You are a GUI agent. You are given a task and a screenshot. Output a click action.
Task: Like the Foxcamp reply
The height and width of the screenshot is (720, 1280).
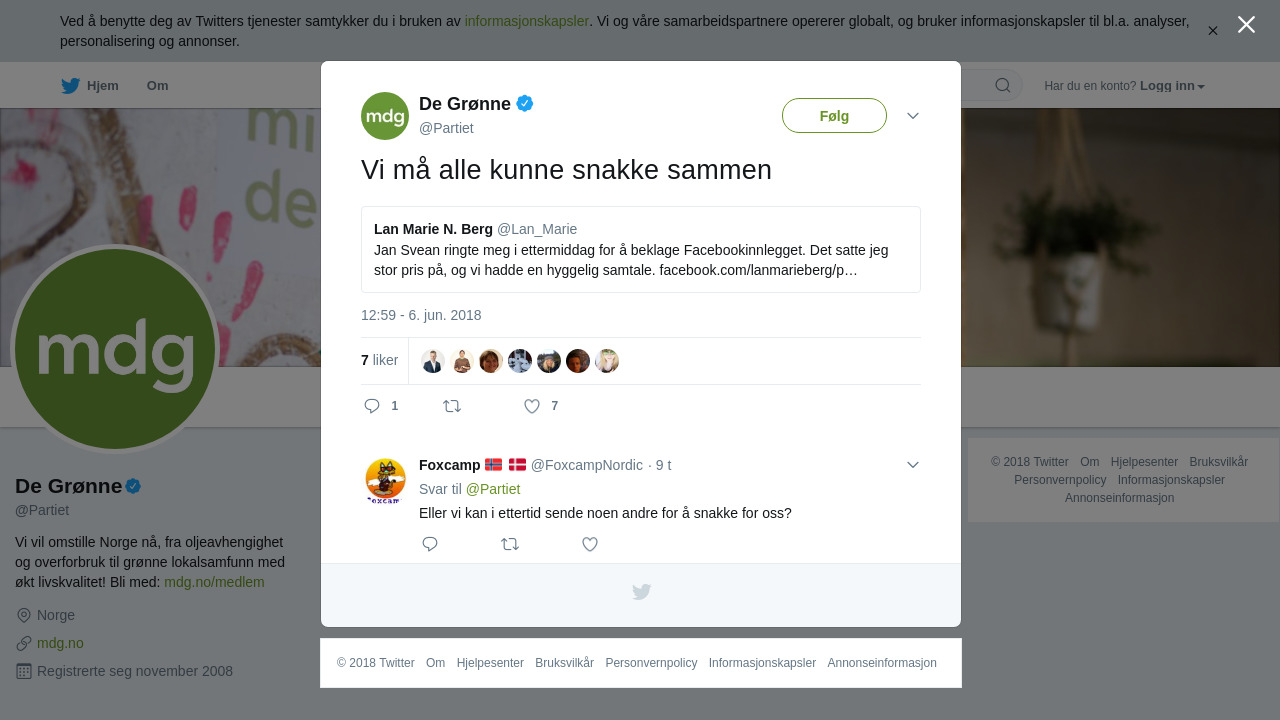click(590, 544)
